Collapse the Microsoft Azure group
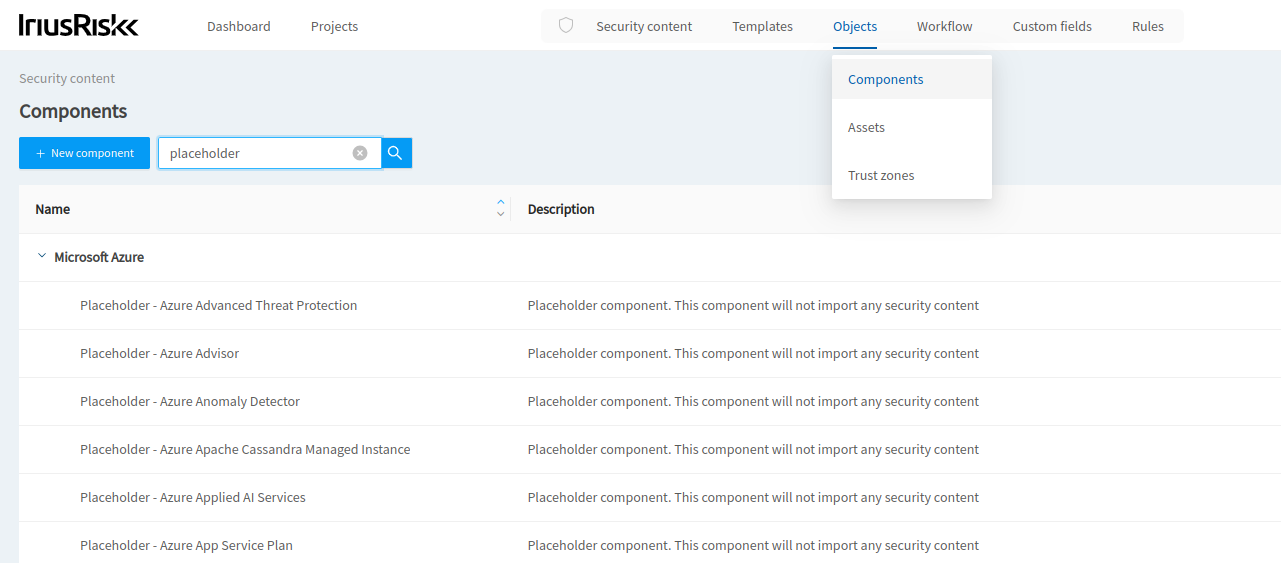 coord(42,257)
